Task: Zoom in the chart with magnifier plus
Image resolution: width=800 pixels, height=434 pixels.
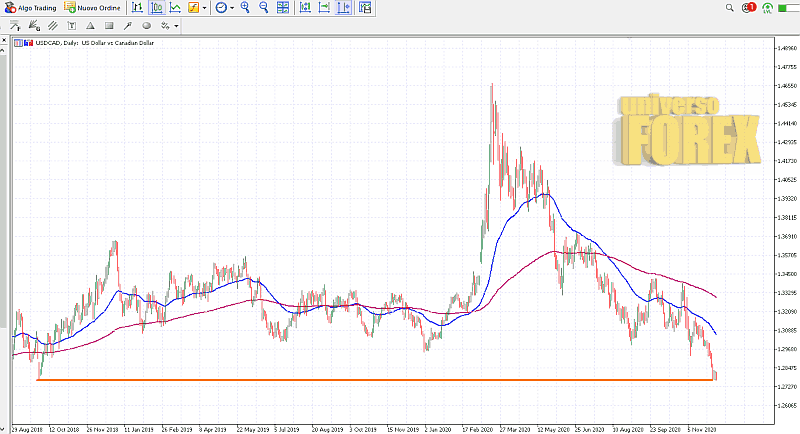Action: (x=246, y=7)
